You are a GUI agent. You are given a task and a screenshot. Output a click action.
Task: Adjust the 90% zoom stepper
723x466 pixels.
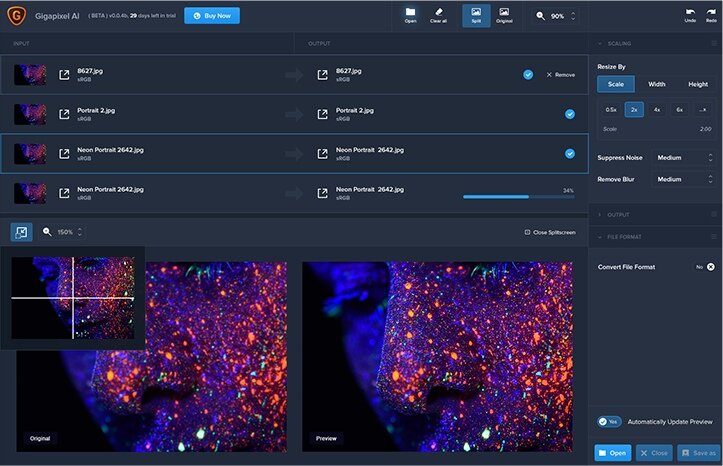click(573, 16)
